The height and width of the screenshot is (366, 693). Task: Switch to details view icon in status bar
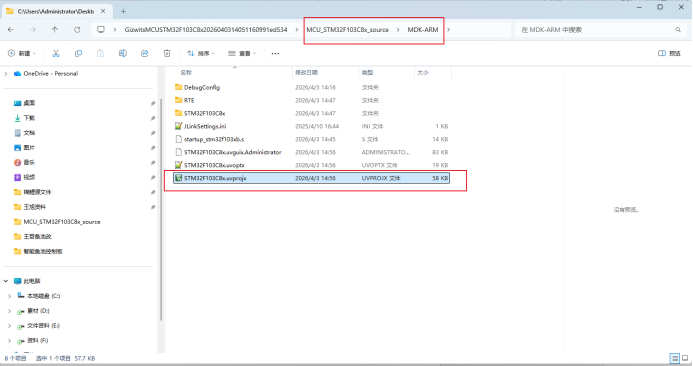(x=674, y=358)
